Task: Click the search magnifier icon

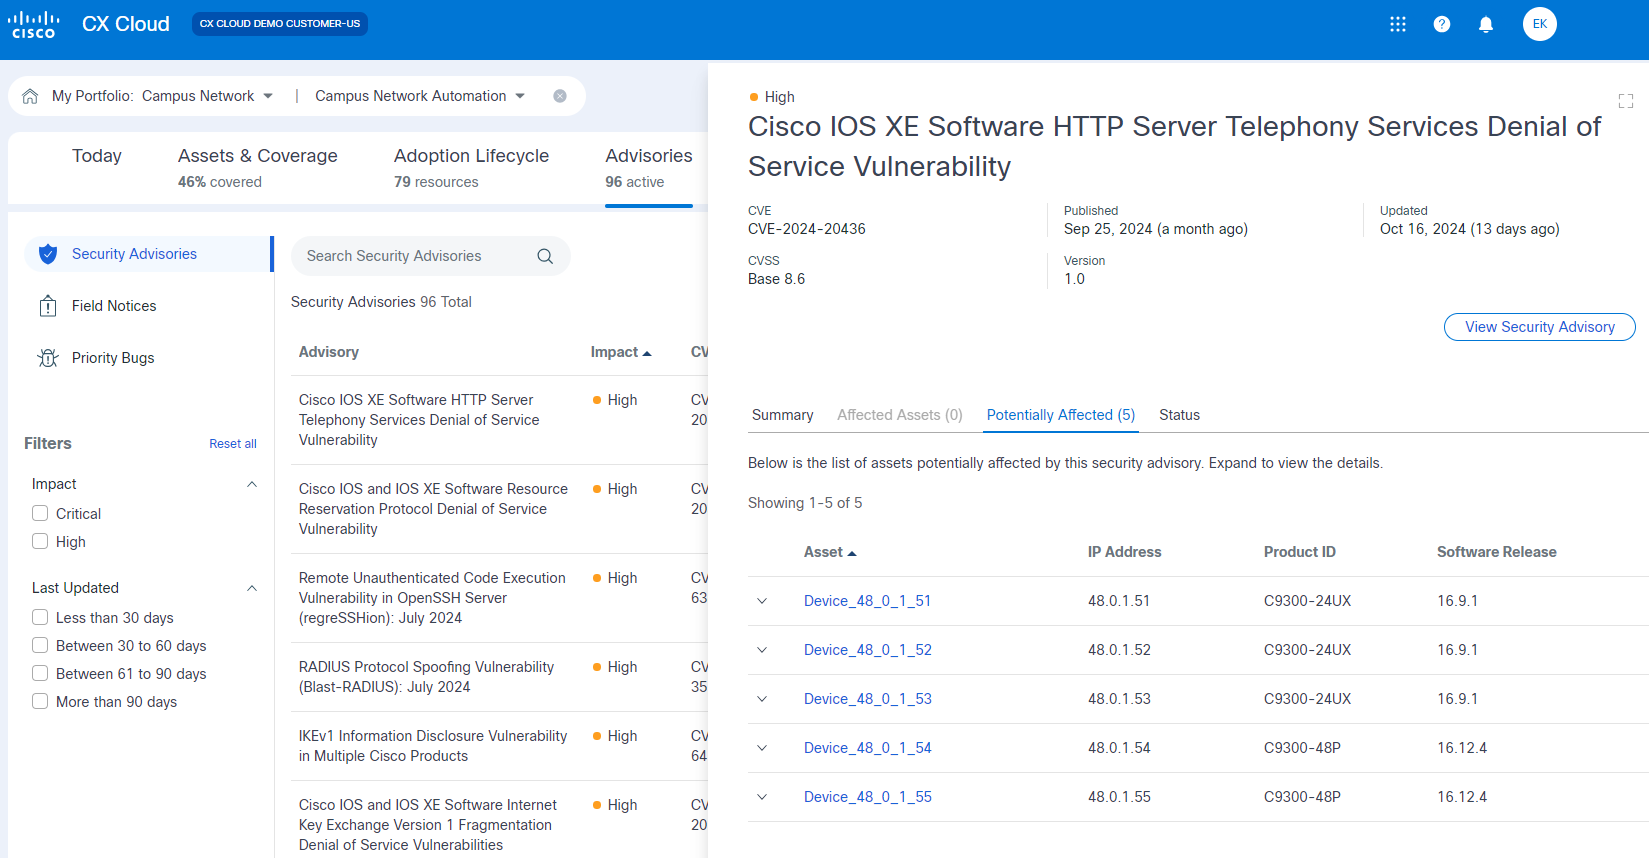Action: coord(545,256)
